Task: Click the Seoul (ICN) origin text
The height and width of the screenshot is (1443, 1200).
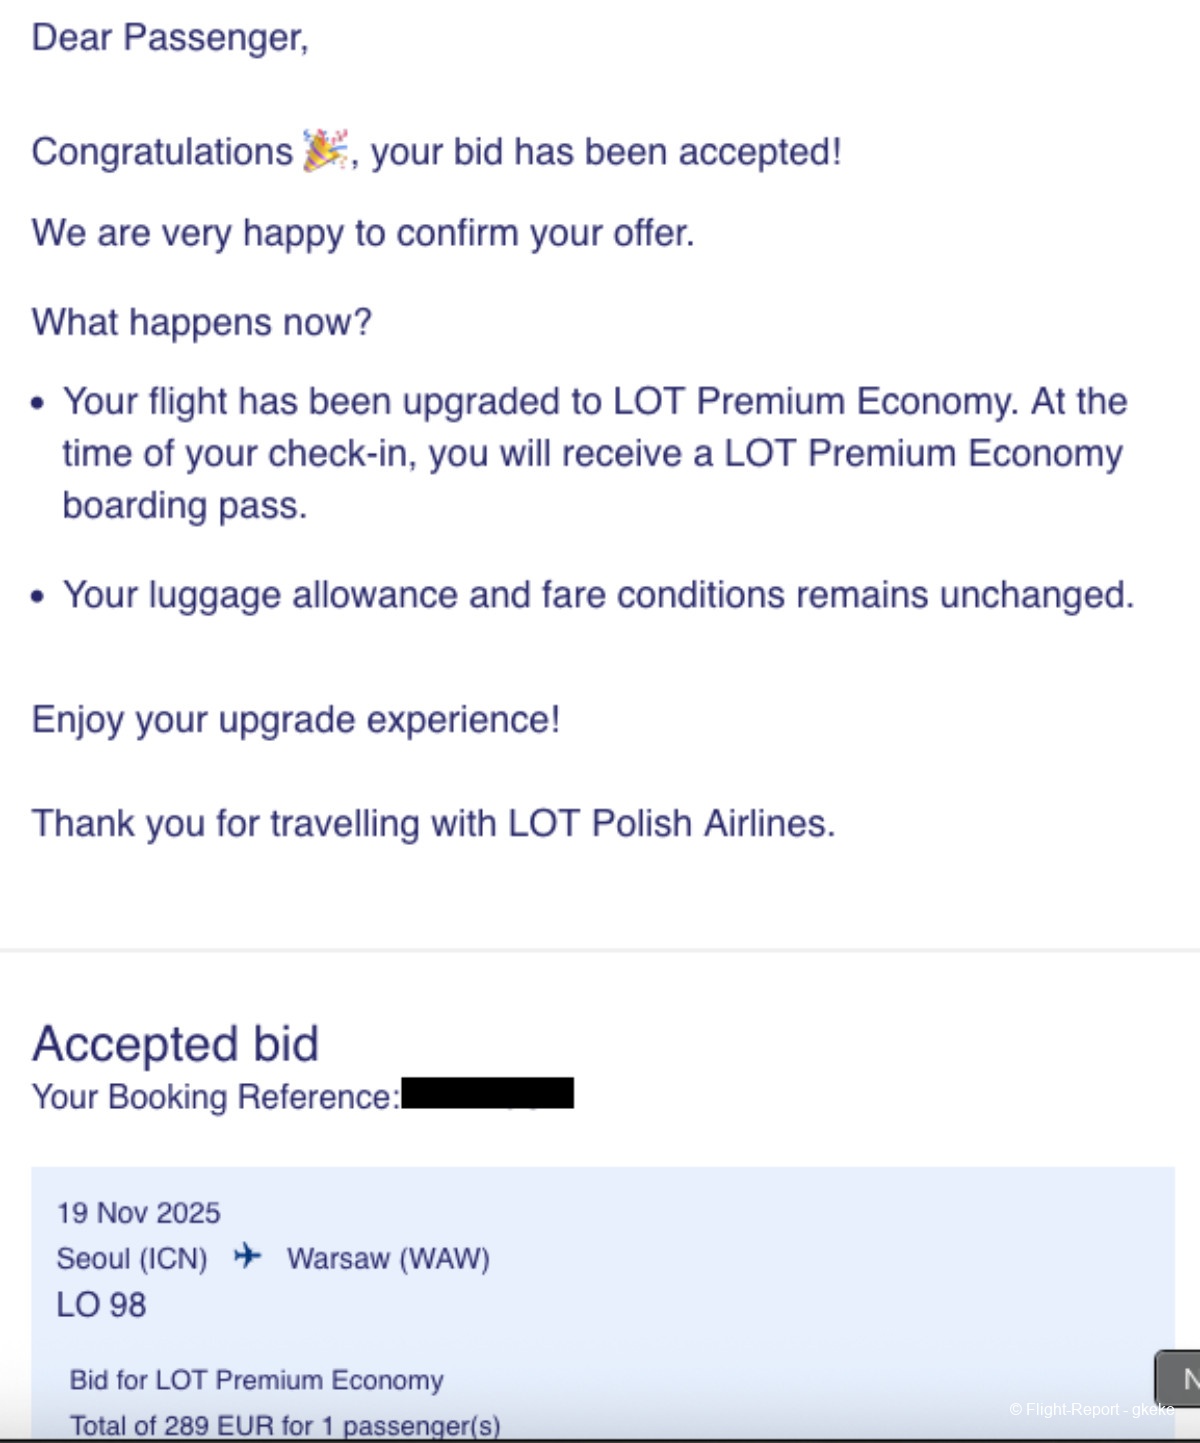Action: point(132,1258)
